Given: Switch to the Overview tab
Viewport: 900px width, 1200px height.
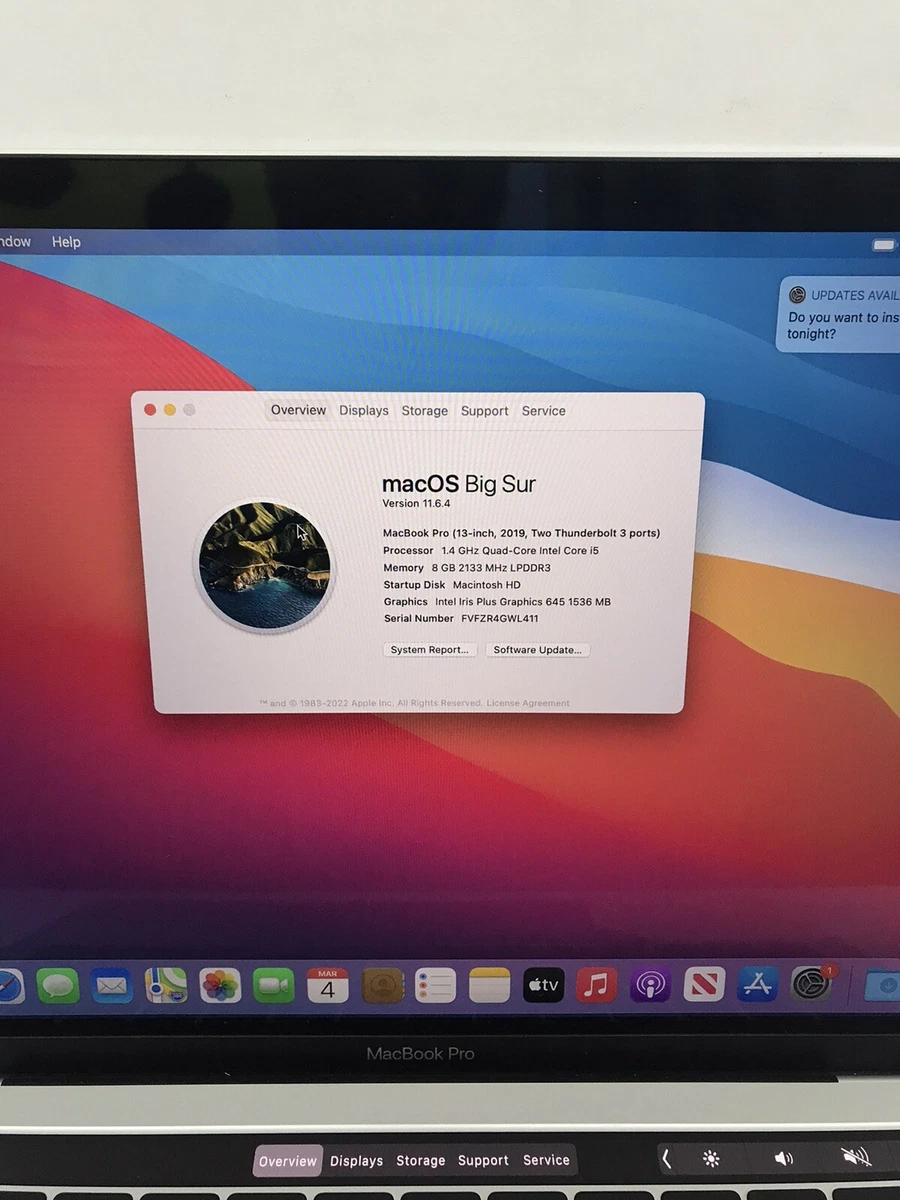Looking at the screenshot, I should 298,410.
